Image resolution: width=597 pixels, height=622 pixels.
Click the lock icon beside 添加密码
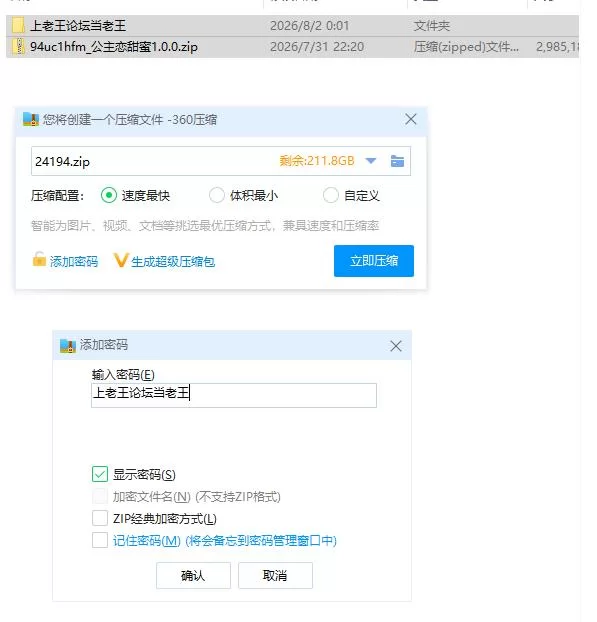(39, 260)
